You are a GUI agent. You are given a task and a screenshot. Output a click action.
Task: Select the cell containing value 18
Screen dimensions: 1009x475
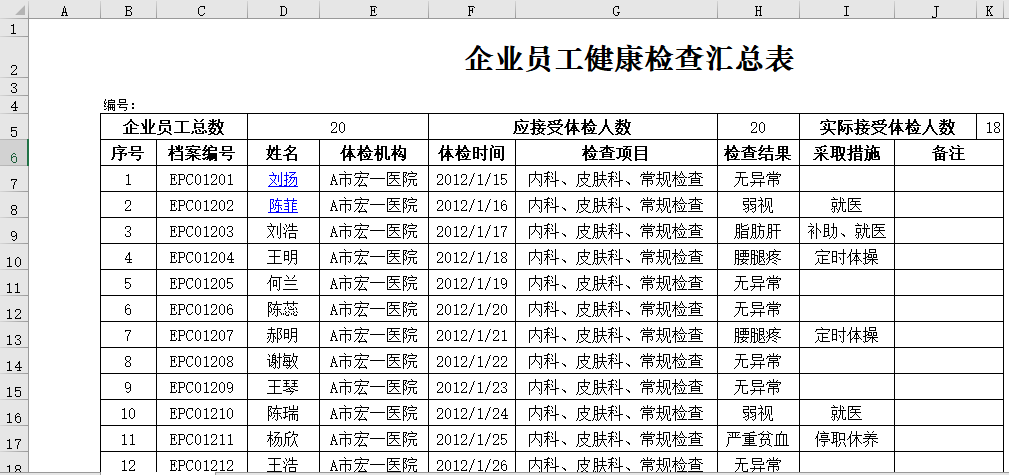click(x=992, y=128)
